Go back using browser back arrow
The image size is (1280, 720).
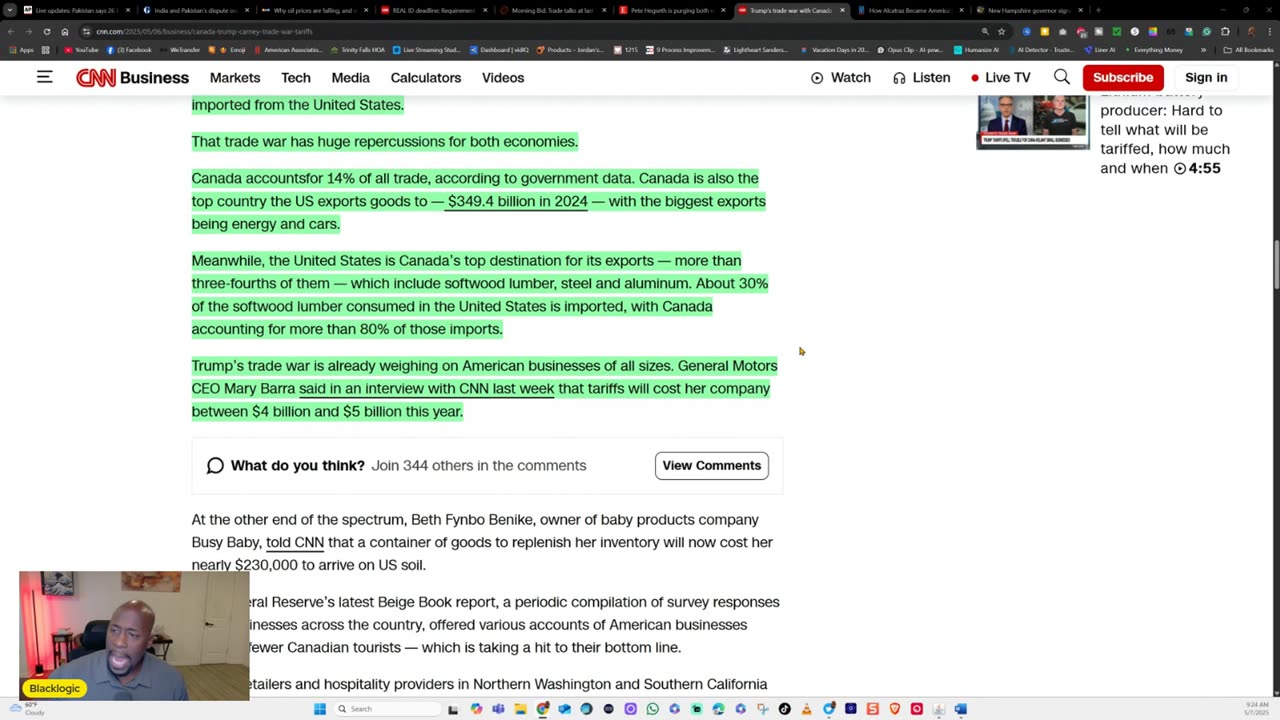pyautogui.click(x=11, y=31)
